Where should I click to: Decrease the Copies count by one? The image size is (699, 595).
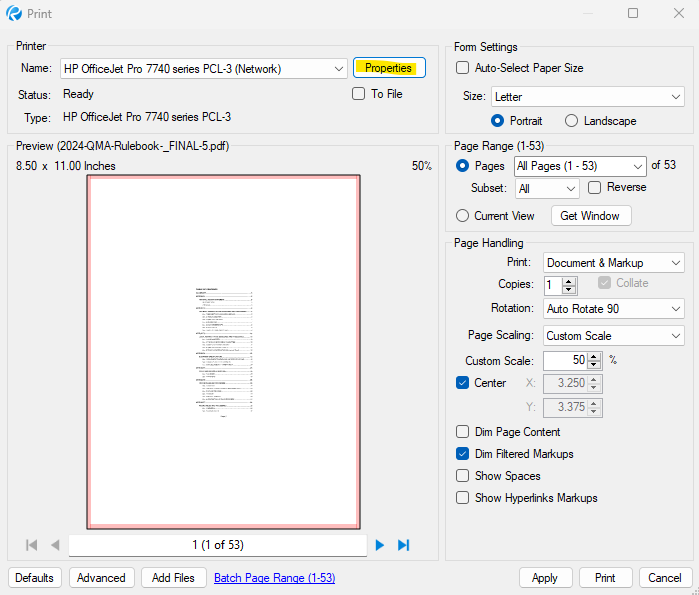pos(568,289)
